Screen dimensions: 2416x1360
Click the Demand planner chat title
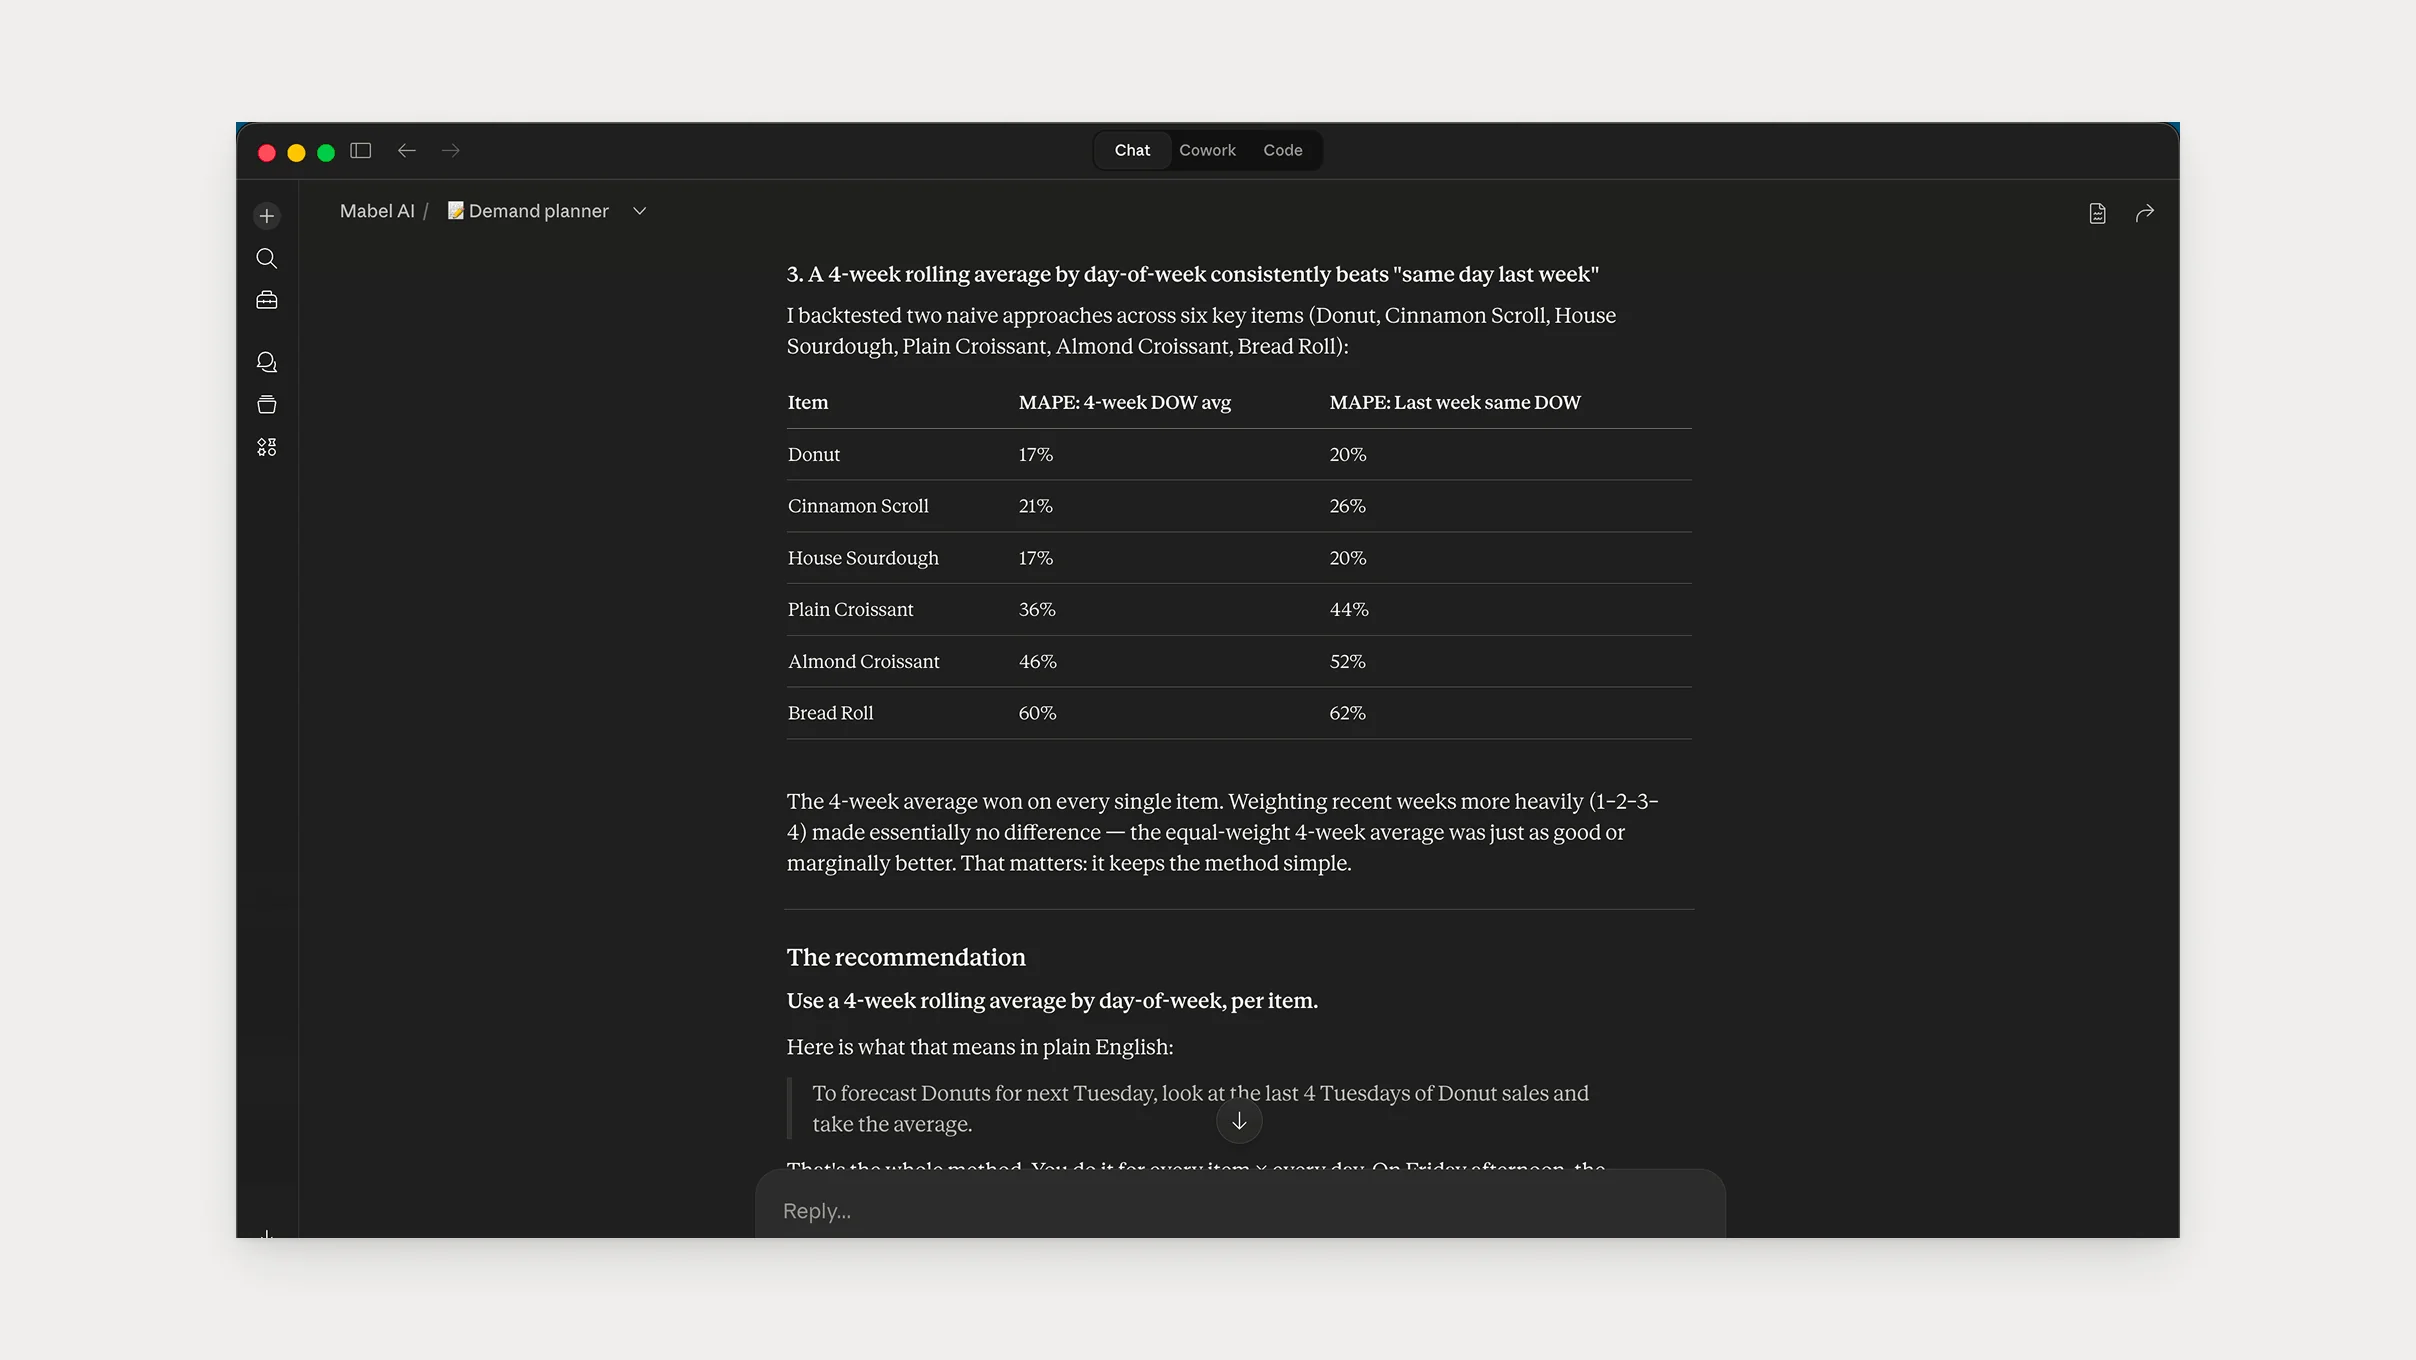click(x=528, y=211)
